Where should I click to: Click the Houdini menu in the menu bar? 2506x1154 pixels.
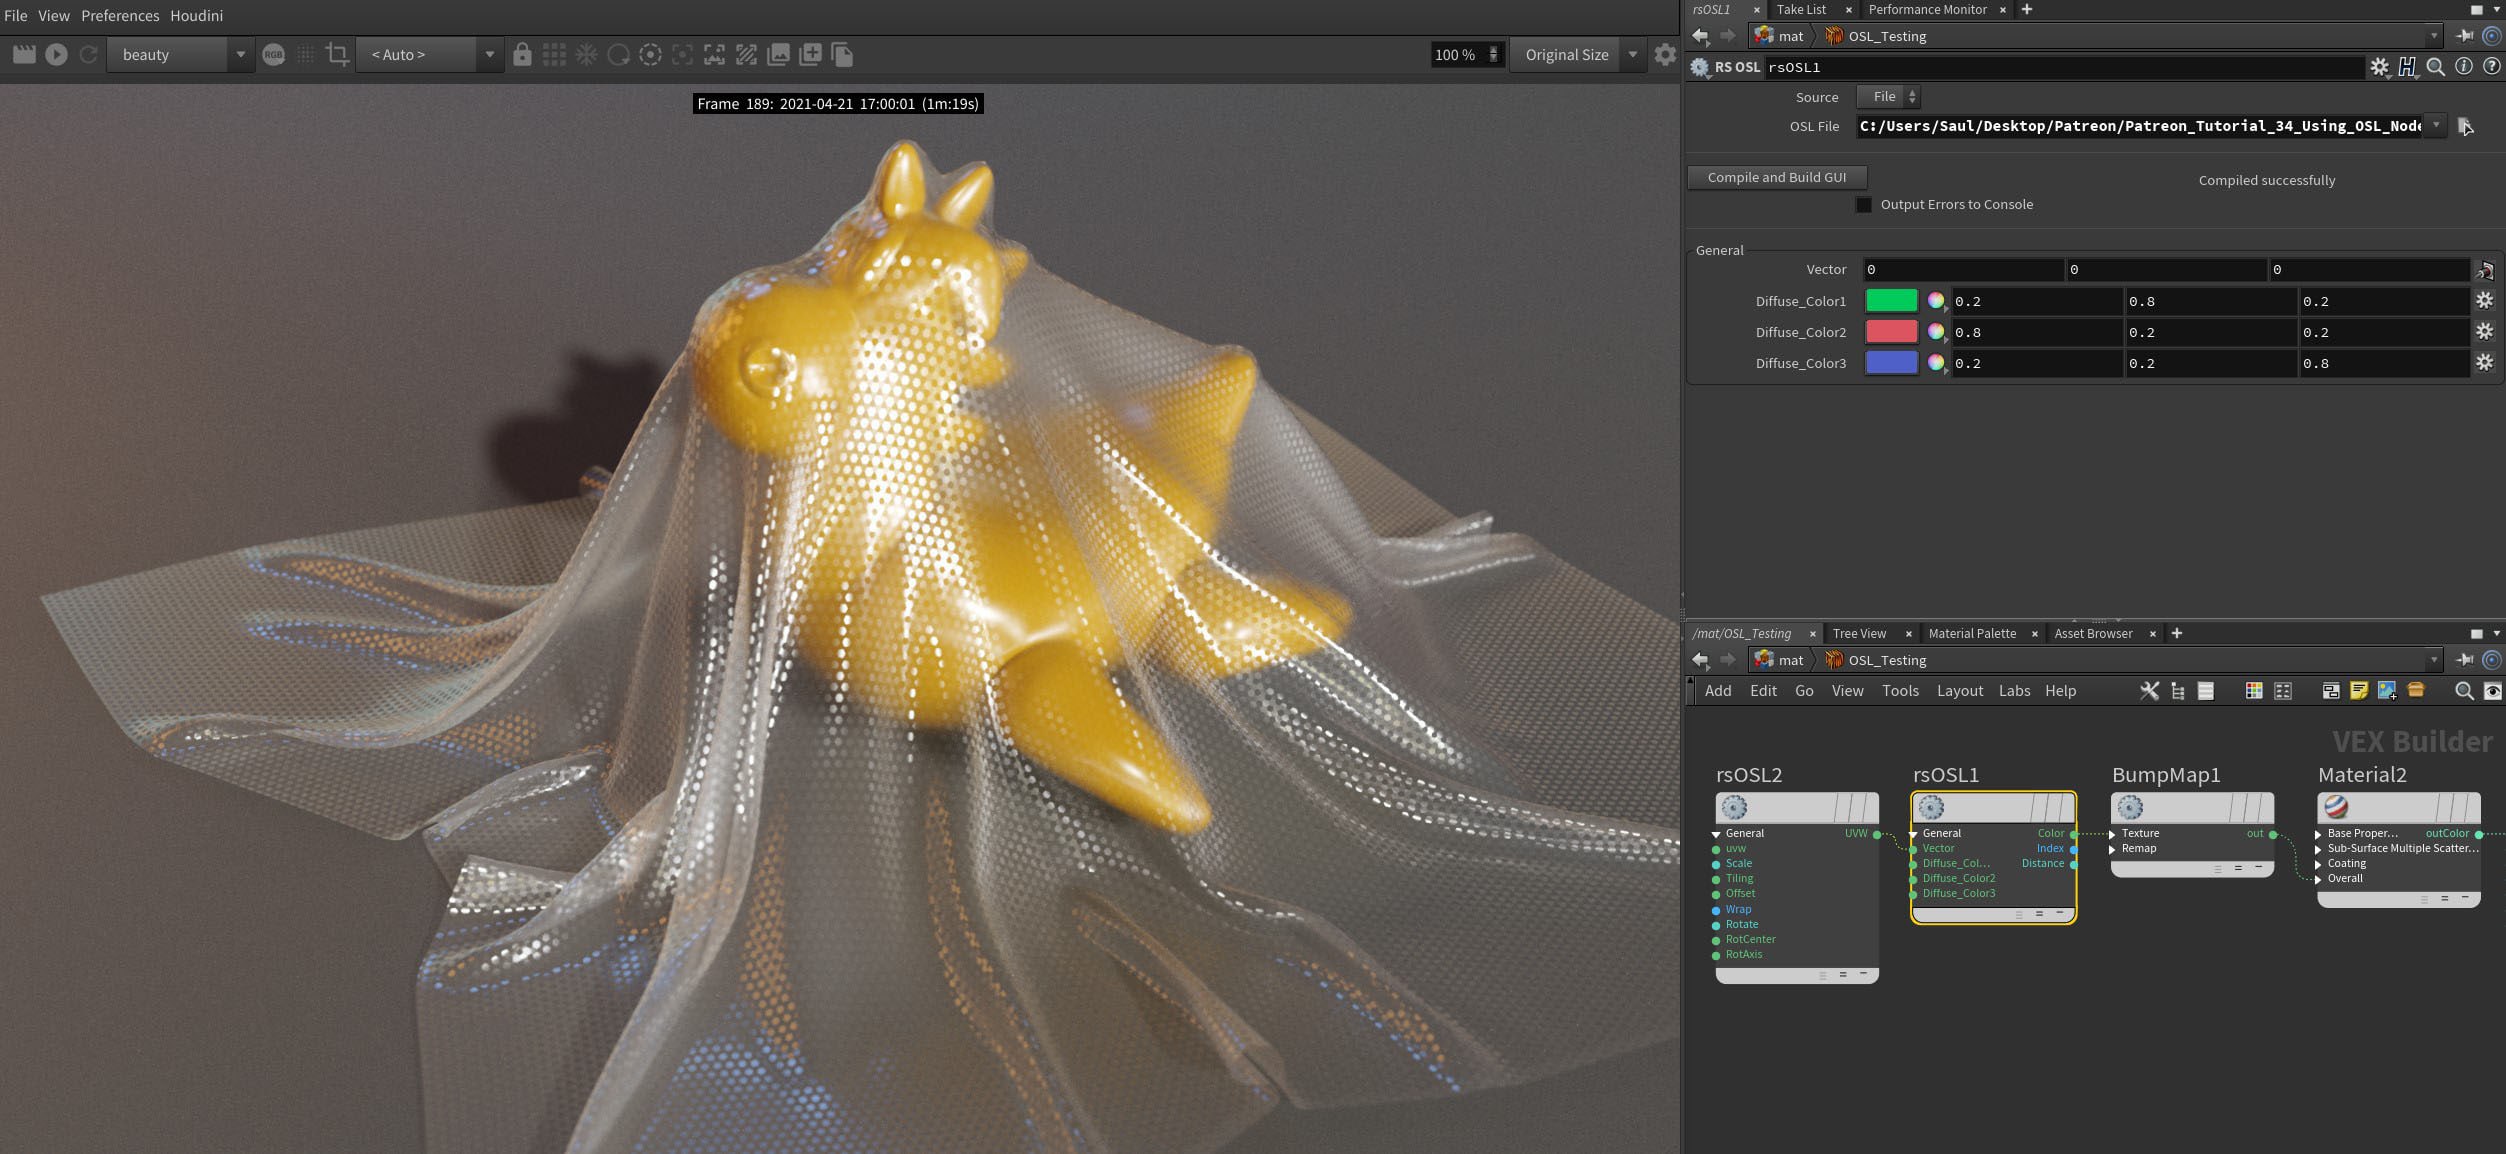[x=193, y=14]
